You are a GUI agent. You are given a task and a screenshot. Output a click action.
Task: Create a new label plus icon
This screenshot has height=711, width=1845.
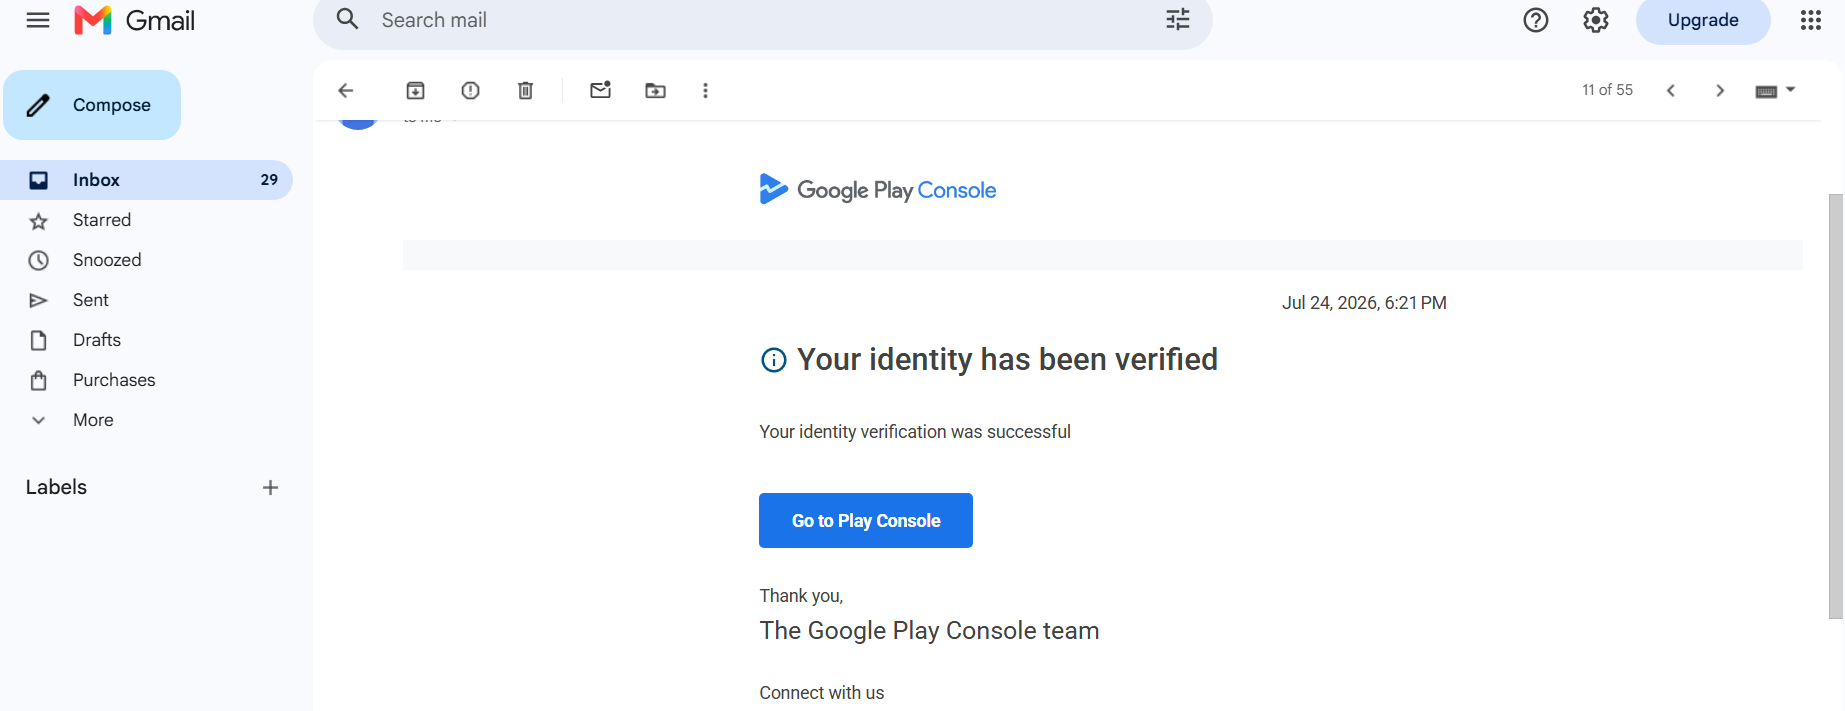270,488
